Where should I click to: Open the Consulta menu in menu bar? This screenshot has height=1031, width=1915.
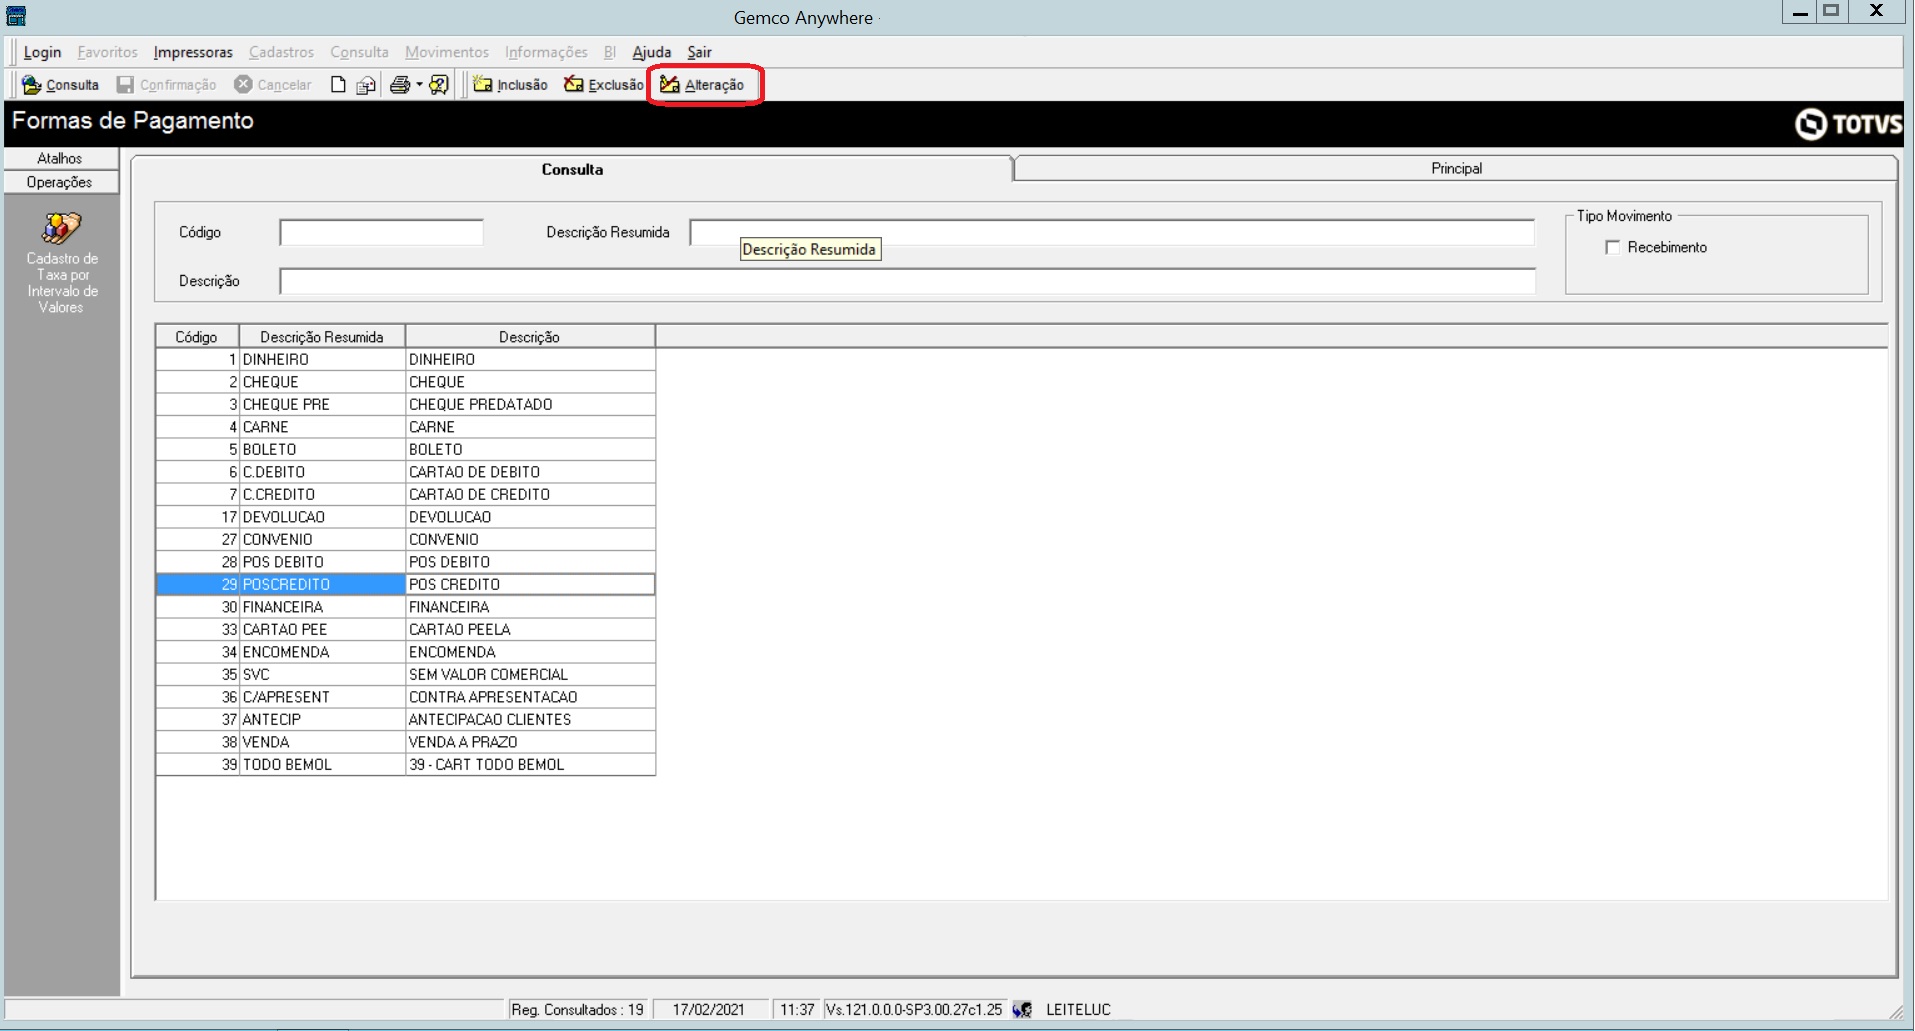pyautogui.click(x=359, y=52)
